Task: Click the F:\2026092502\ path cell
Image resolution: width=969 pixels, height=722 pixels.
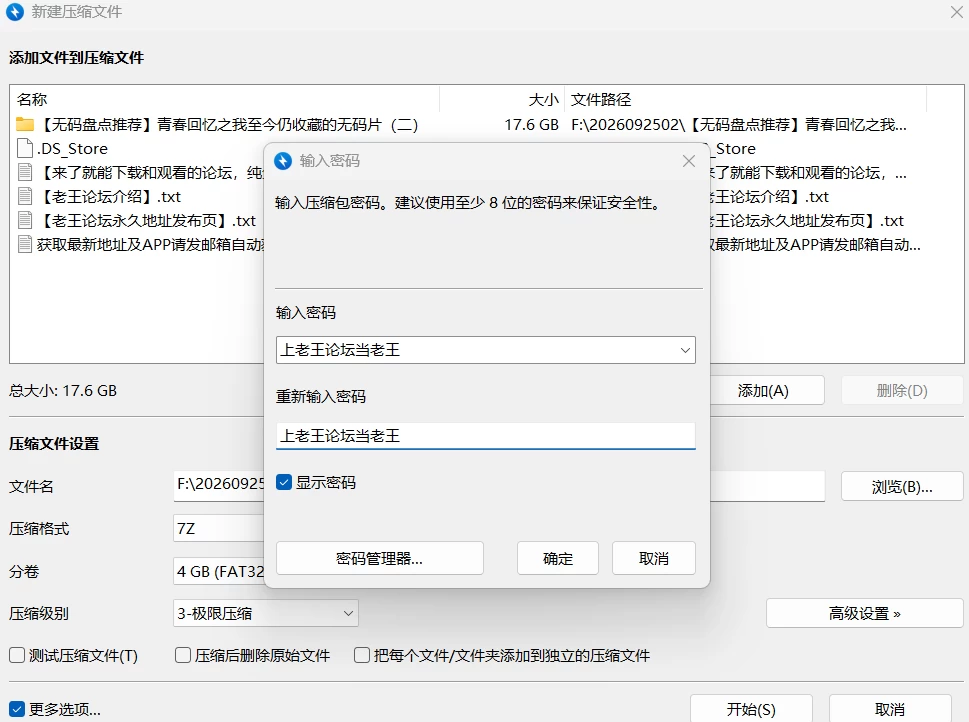Action: pyautogui.click(x=738, y=125)
